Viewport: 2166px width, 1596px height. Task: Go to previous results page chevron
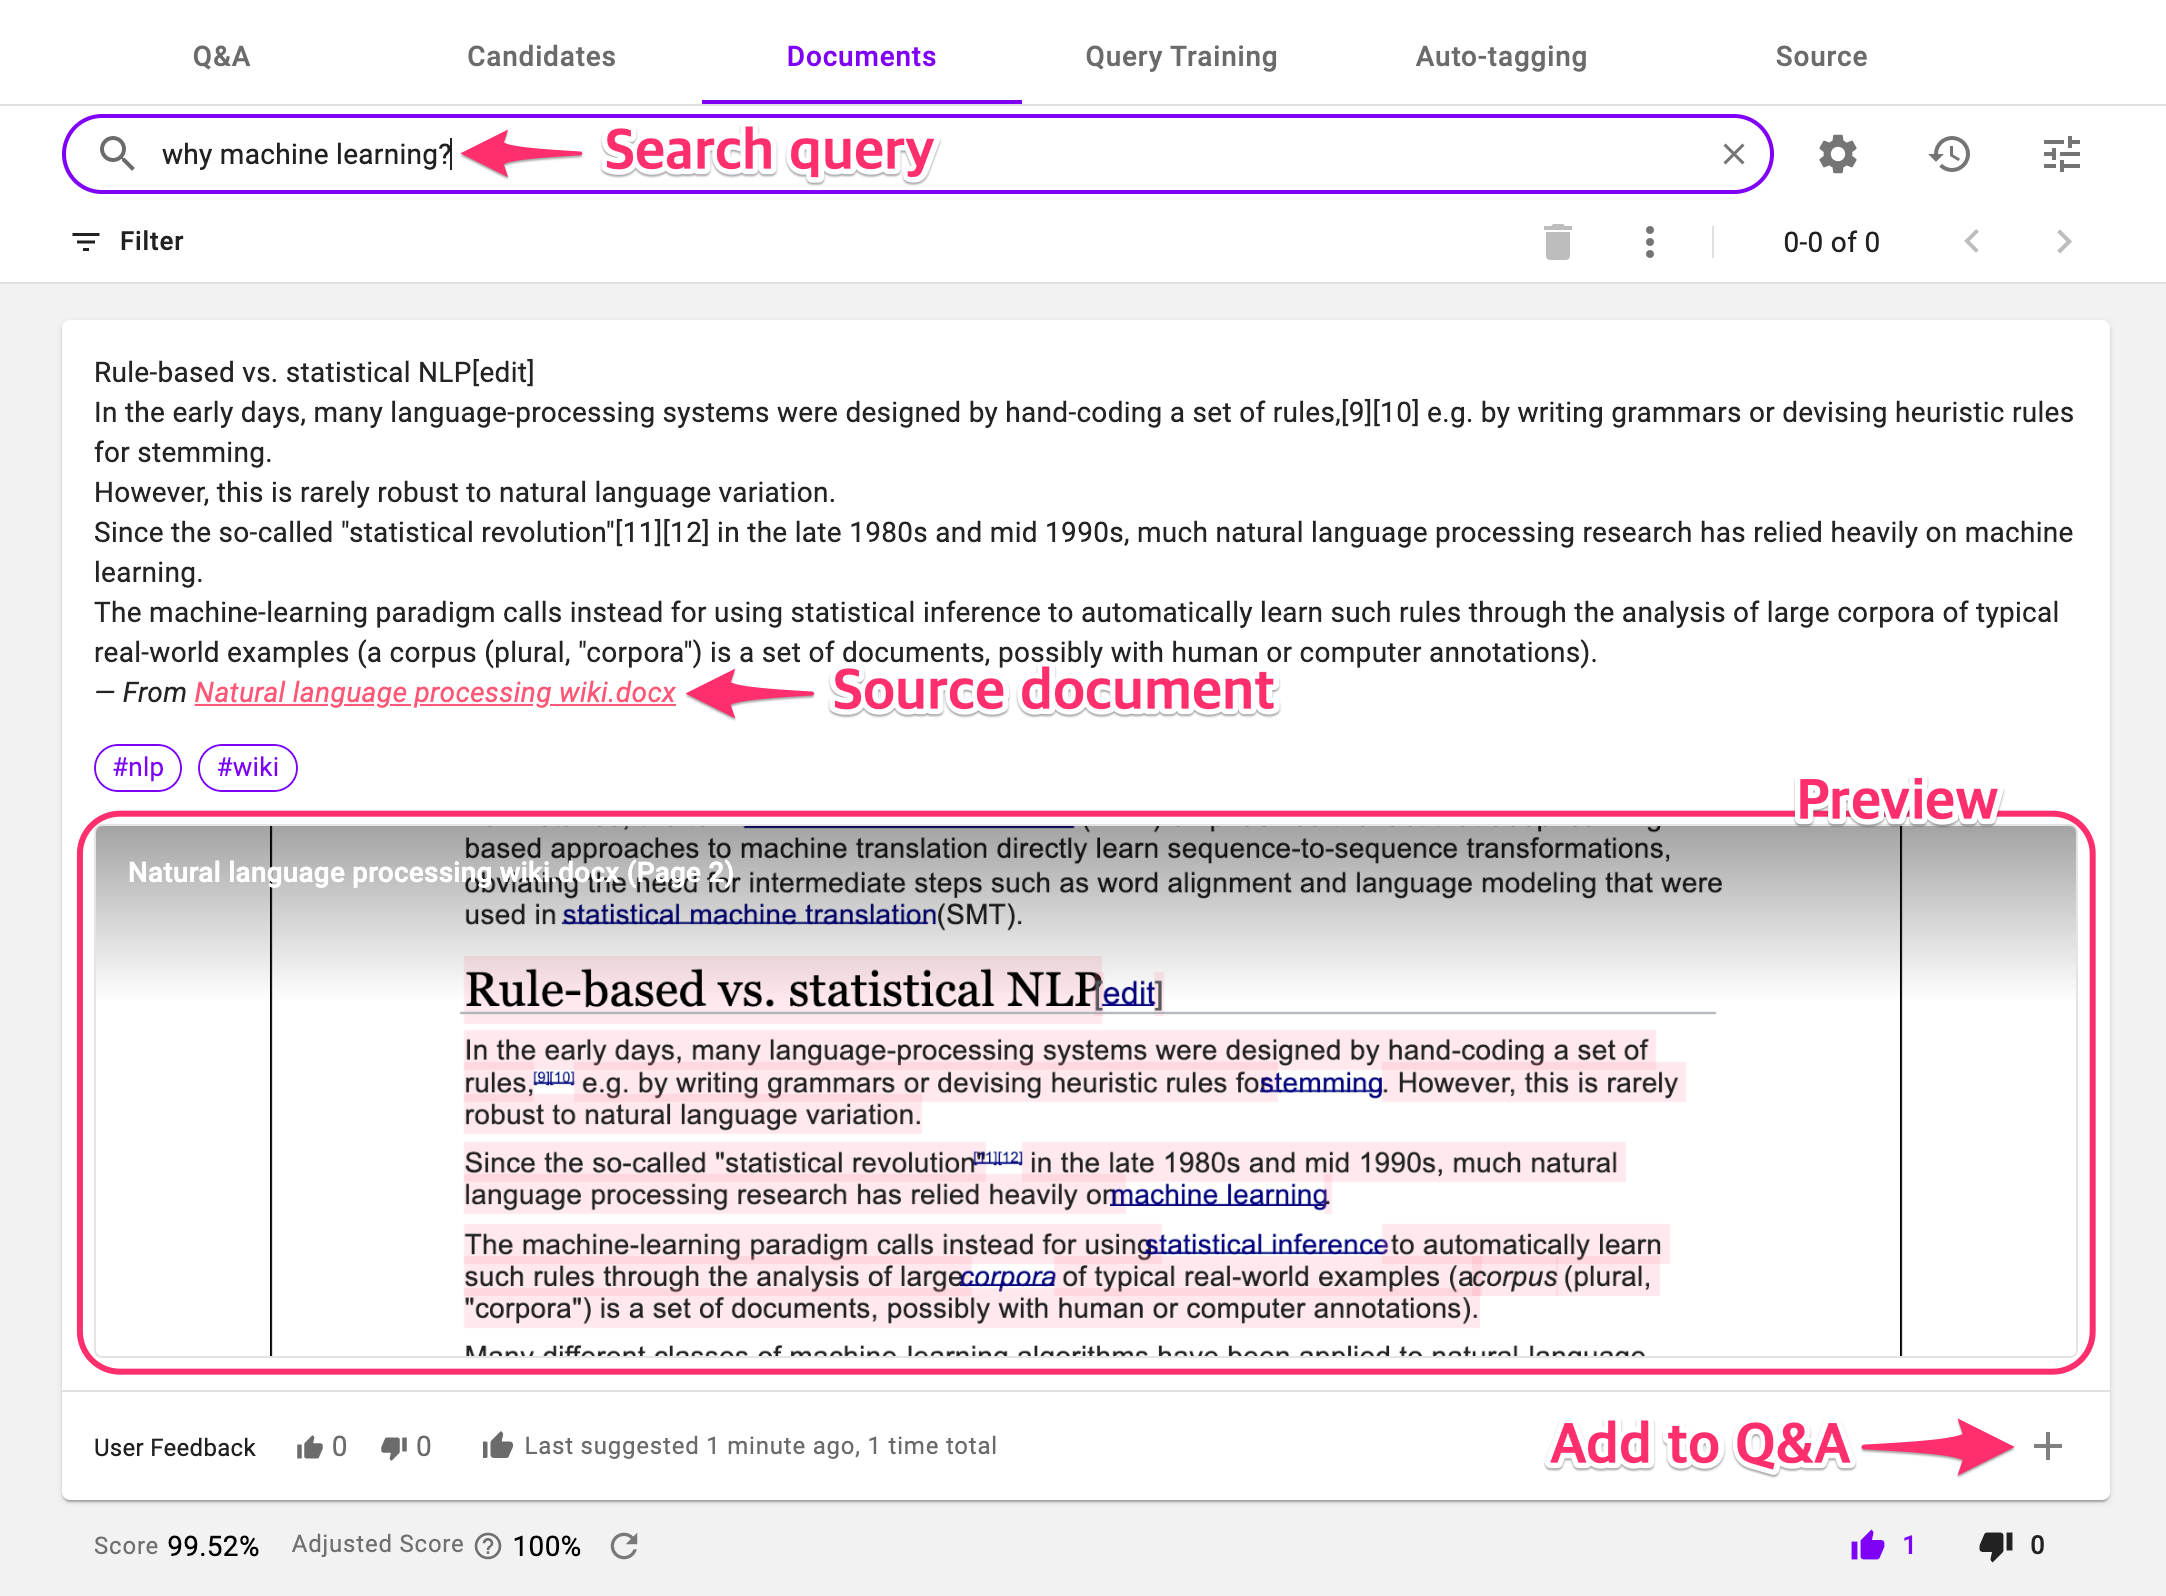tap(1971, 242)
